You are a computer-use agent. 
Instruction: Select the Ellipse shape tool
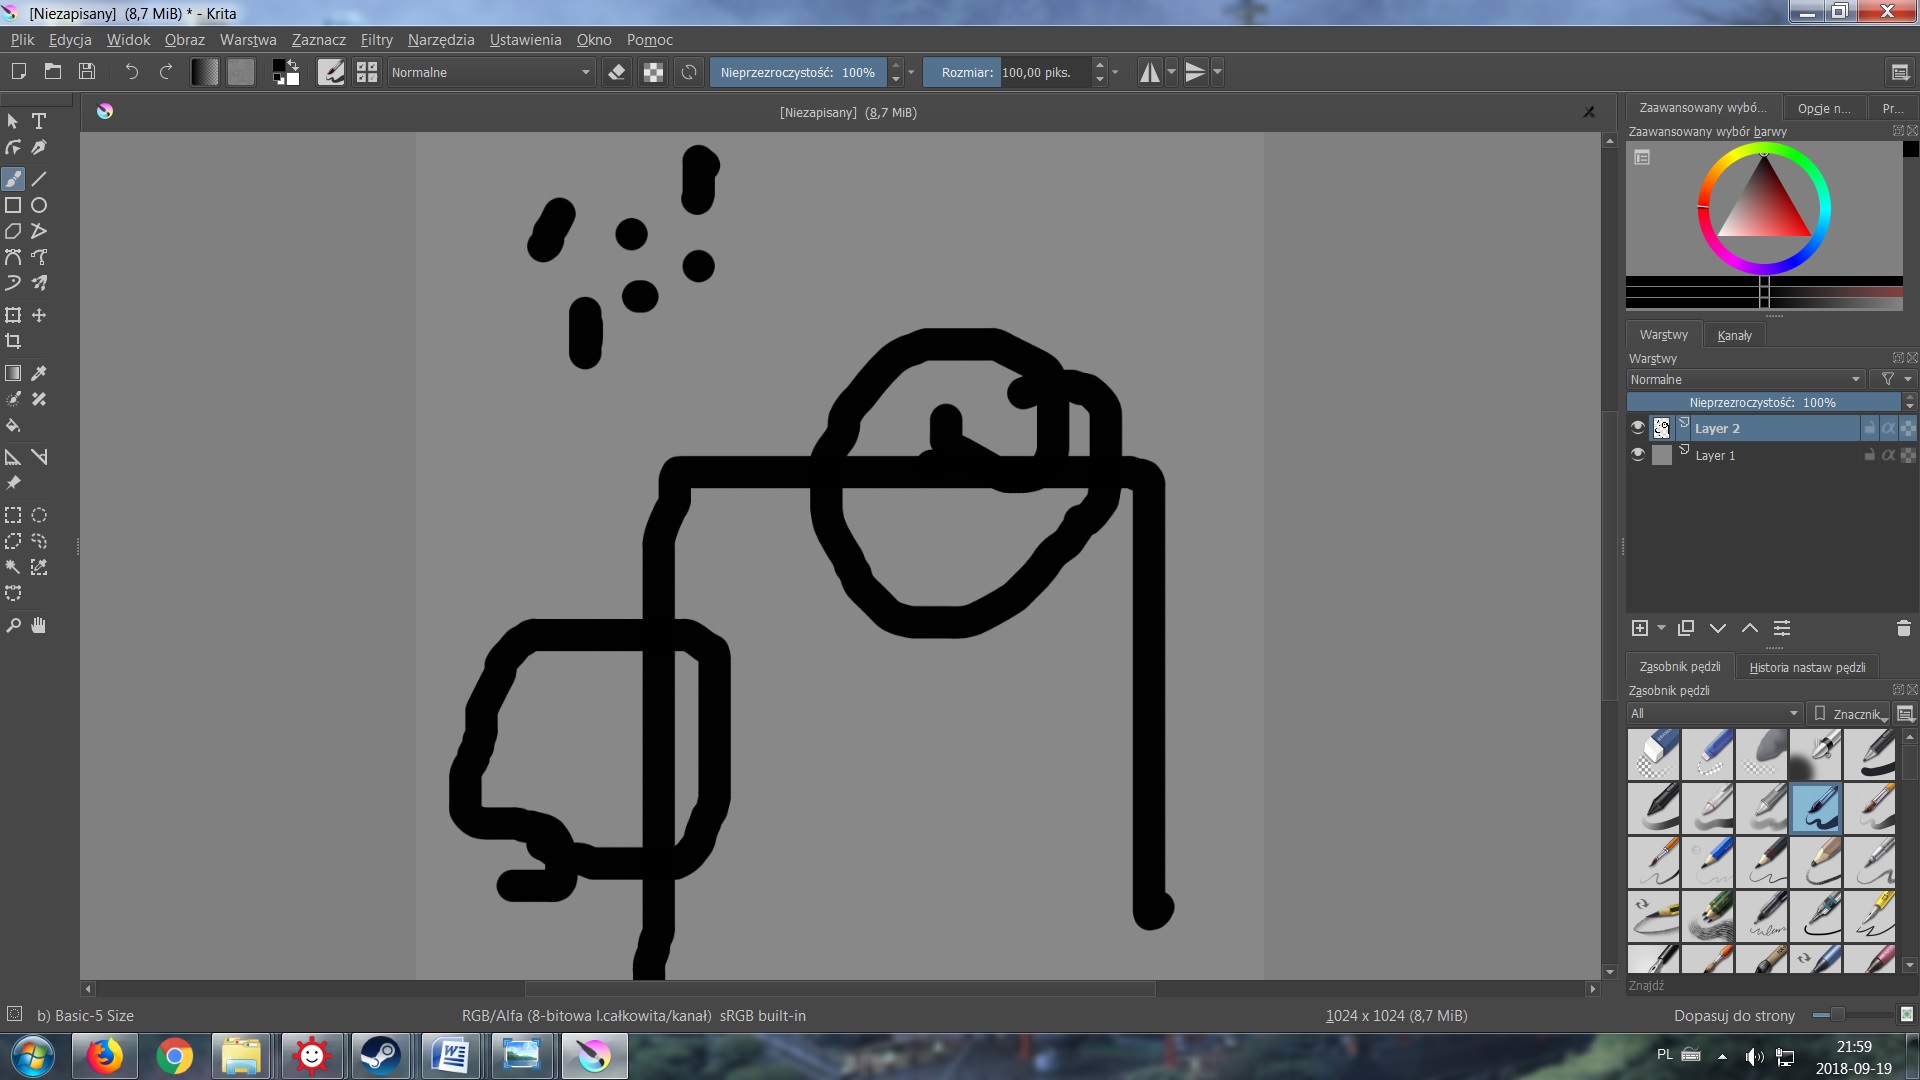(39, 205)
